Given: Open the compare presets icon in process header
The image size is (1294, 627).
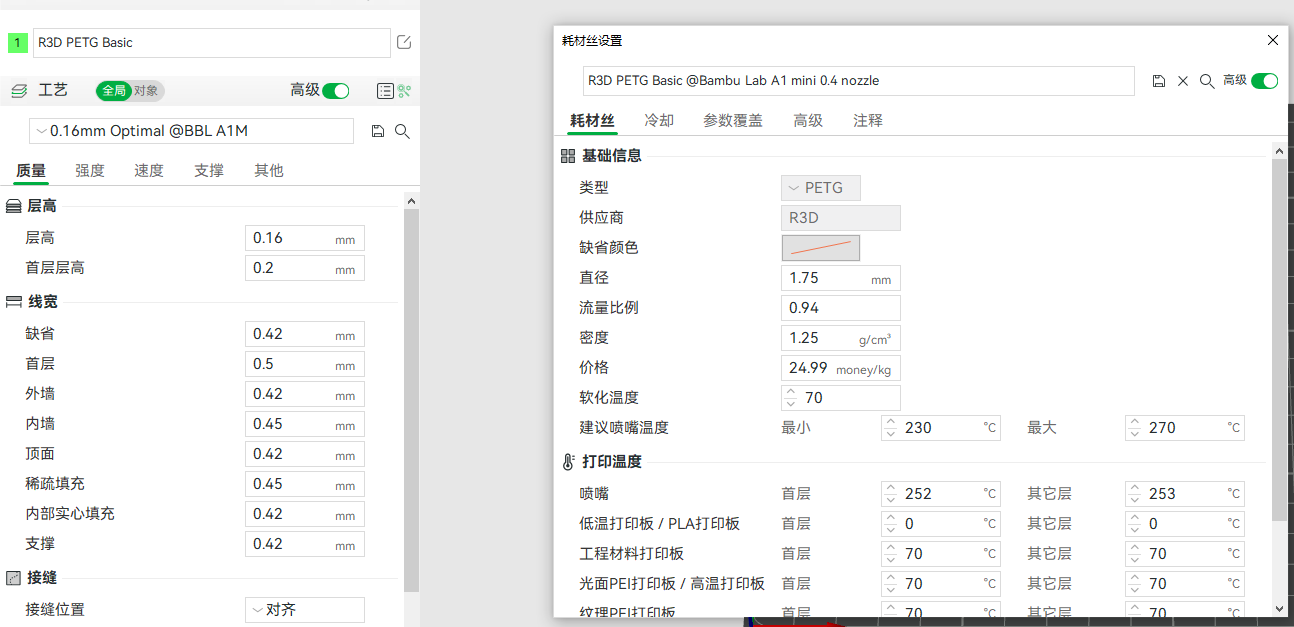Looking at the screenshot, I should click(405, 91).
